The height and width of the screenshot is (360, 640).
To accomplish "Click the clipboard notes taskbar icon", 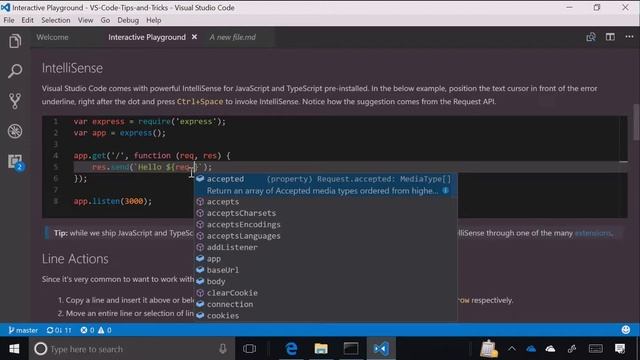I will pos(489,349).
